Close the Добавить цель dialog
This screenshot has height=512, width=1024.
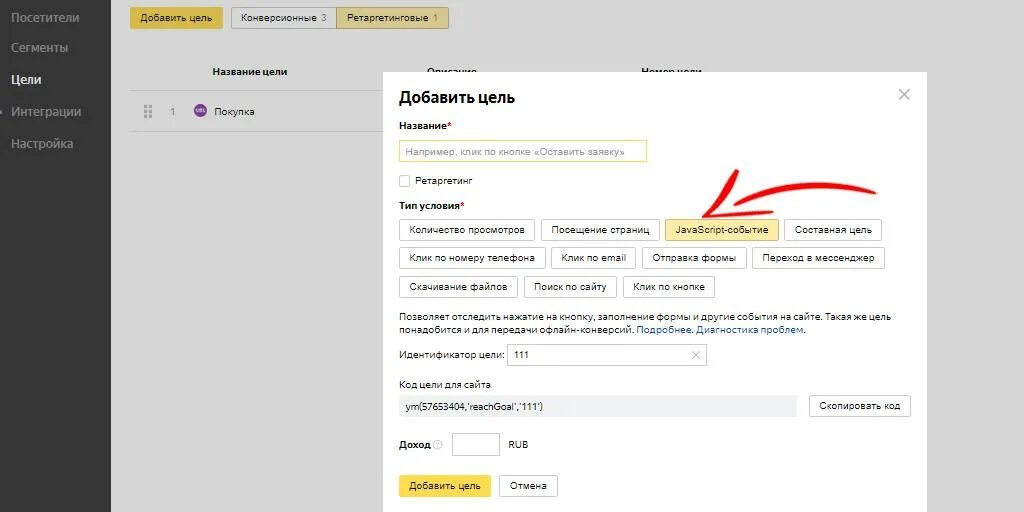tap(904, 95)
